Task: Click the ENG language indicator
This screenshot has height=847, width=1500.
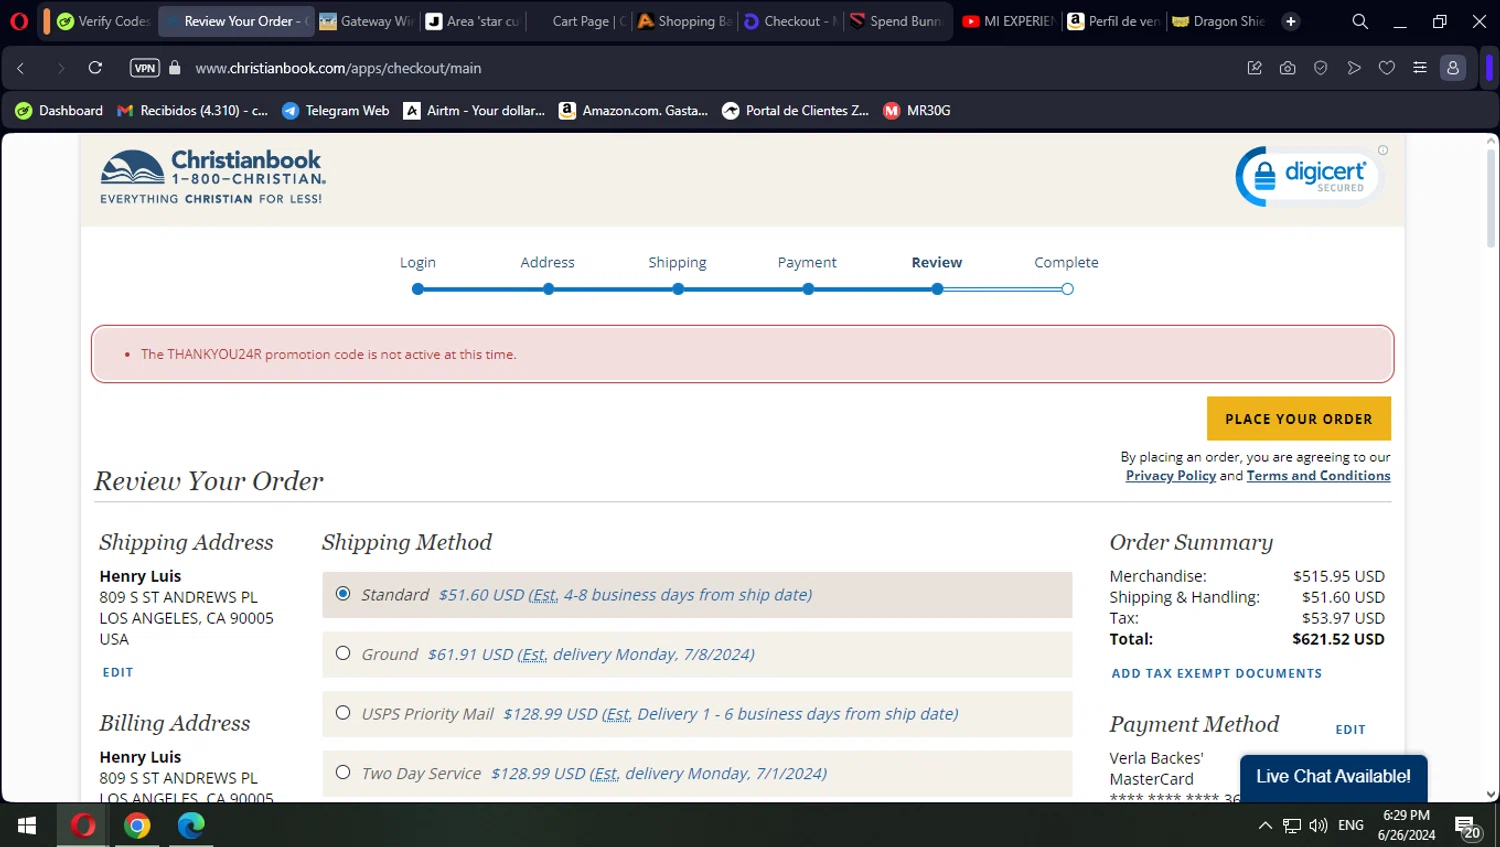Action: pos(1351,826)
